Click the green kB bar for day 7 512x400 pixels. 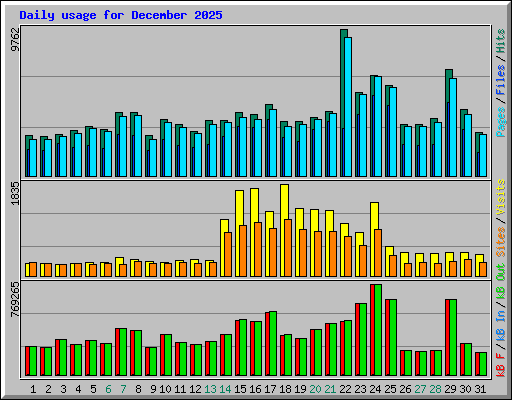[x=123, y=352]
